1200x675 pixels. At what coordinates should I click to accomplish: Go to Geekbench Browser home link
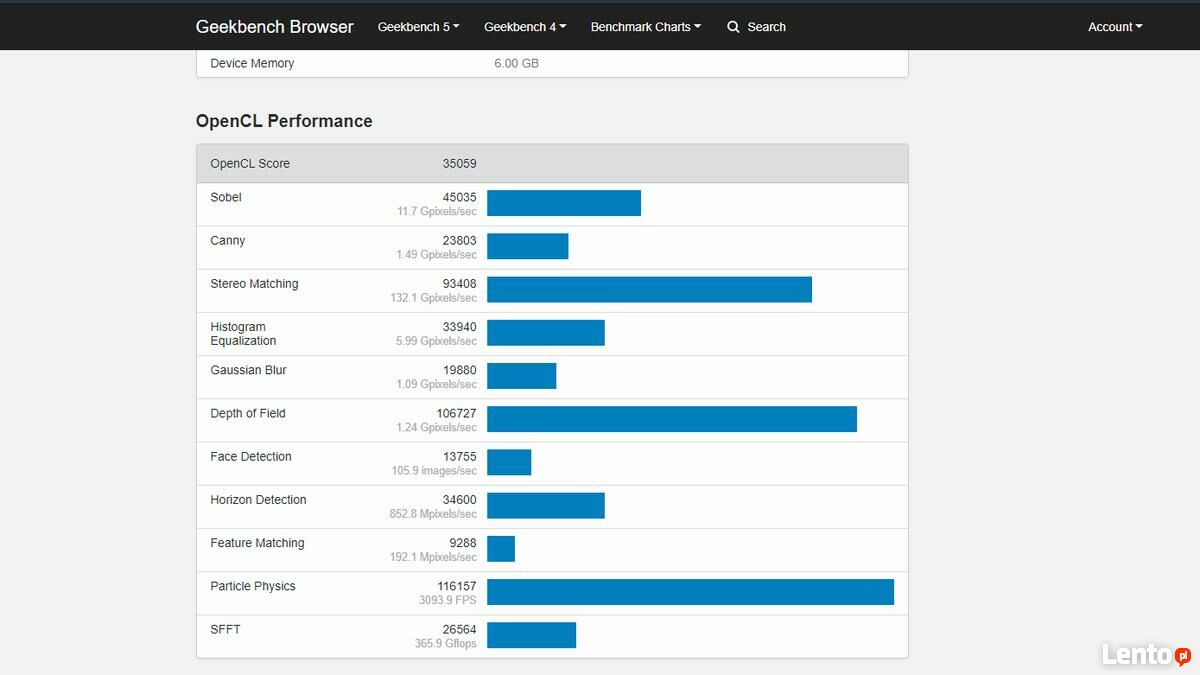pyautogui.click(x=274, y=27)
